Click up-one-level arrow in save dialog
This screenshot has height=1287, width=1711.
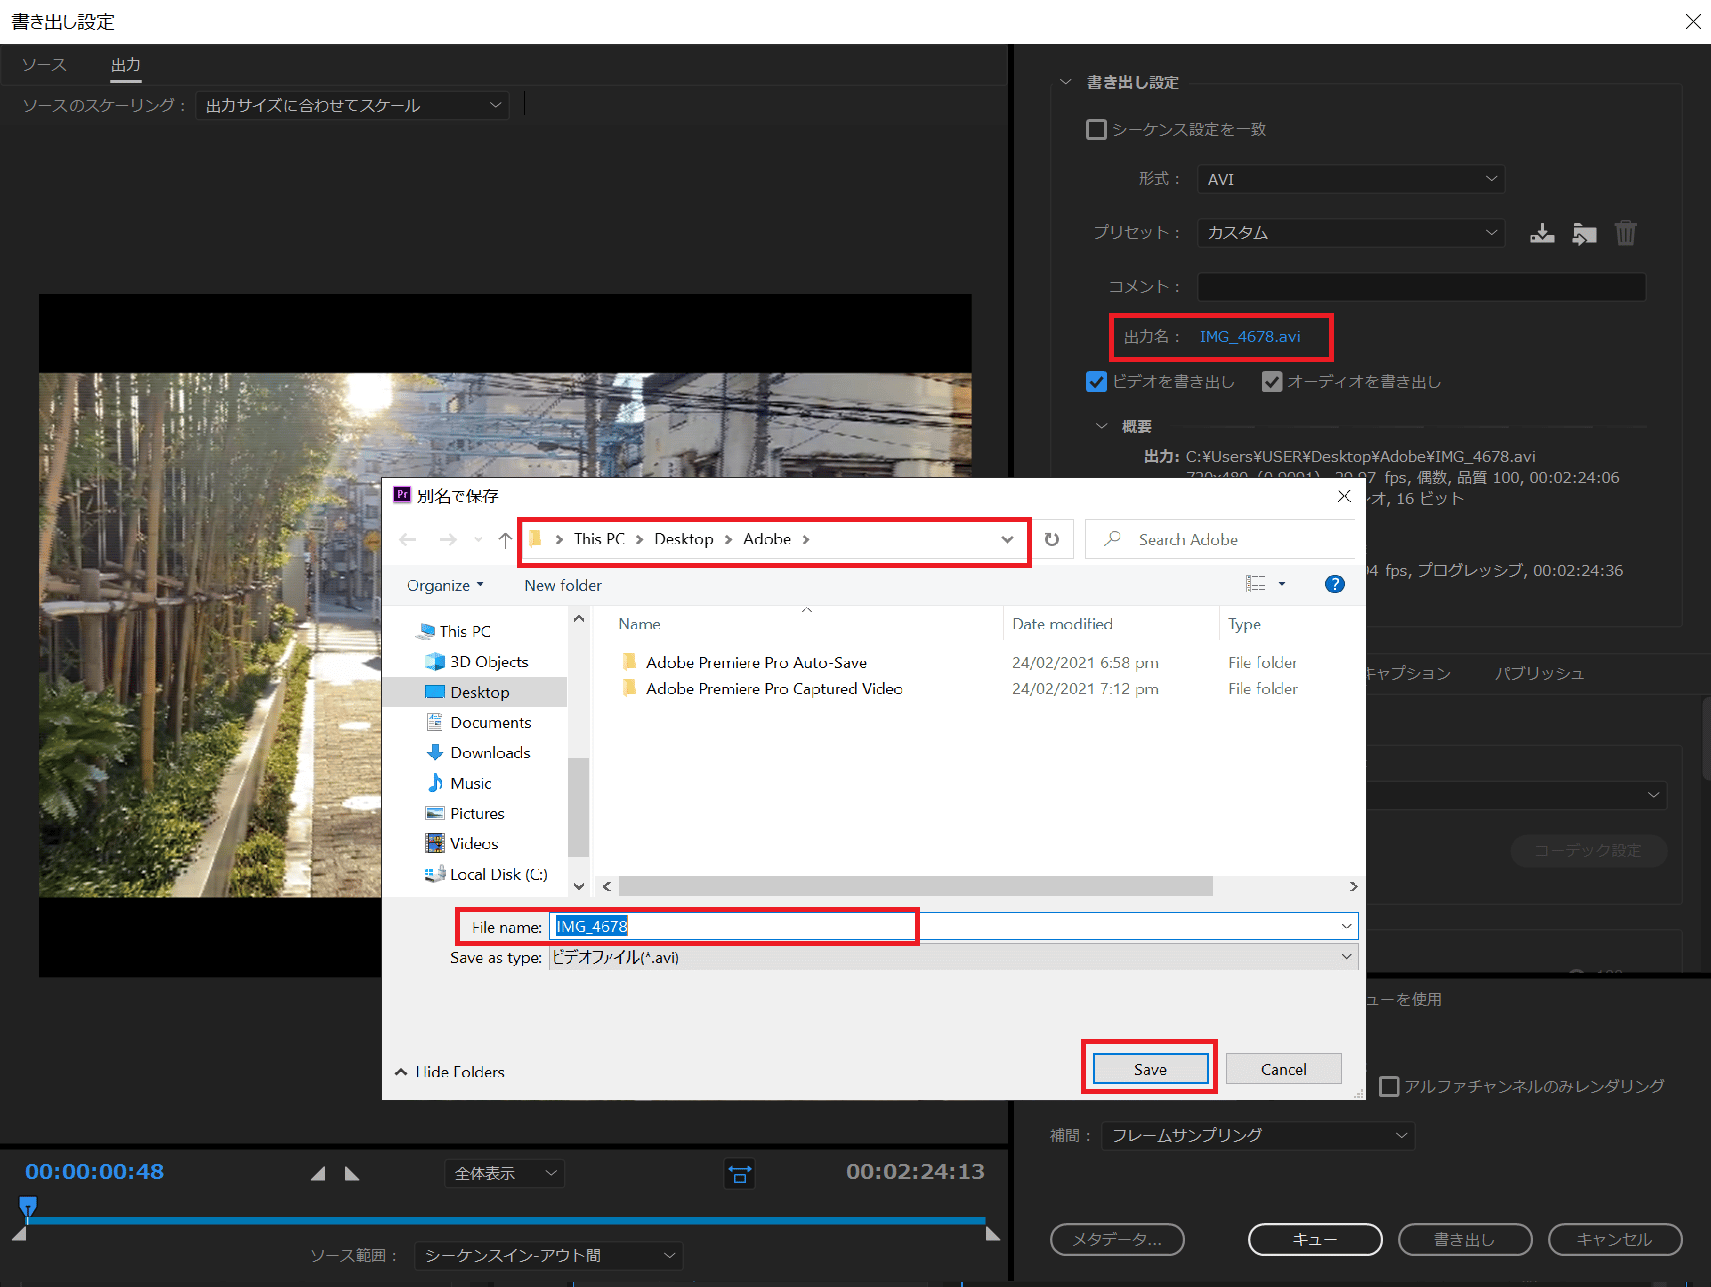click(x=505, y=539)
